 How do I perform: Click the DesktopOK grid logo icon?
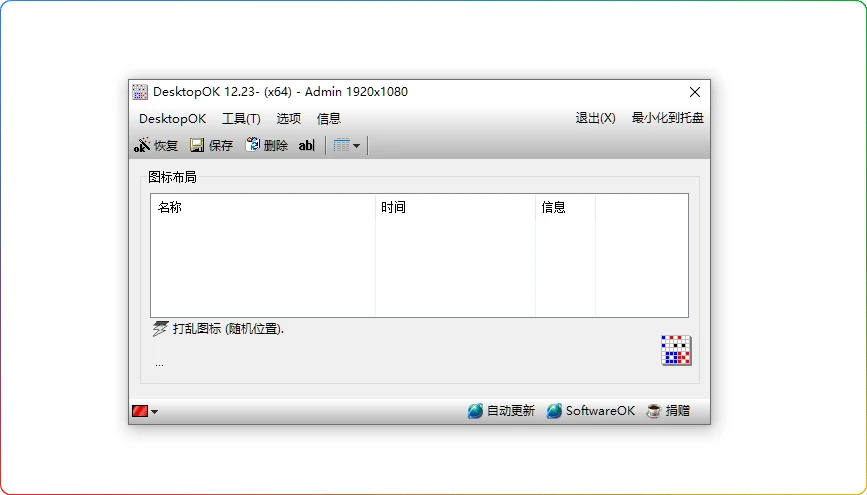(x=676, y=350)
